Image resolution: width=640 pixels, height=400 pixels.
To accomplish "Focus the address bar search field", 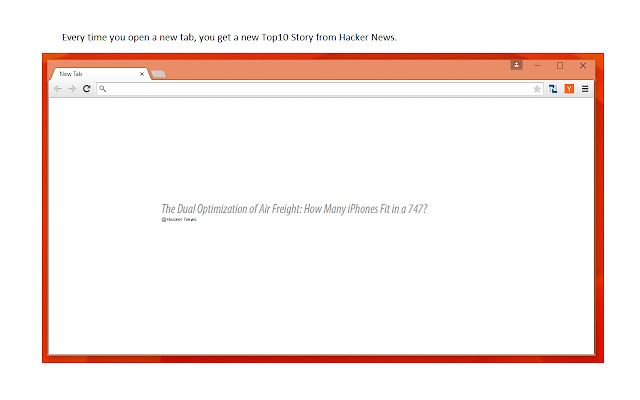I will click(320, 89).
